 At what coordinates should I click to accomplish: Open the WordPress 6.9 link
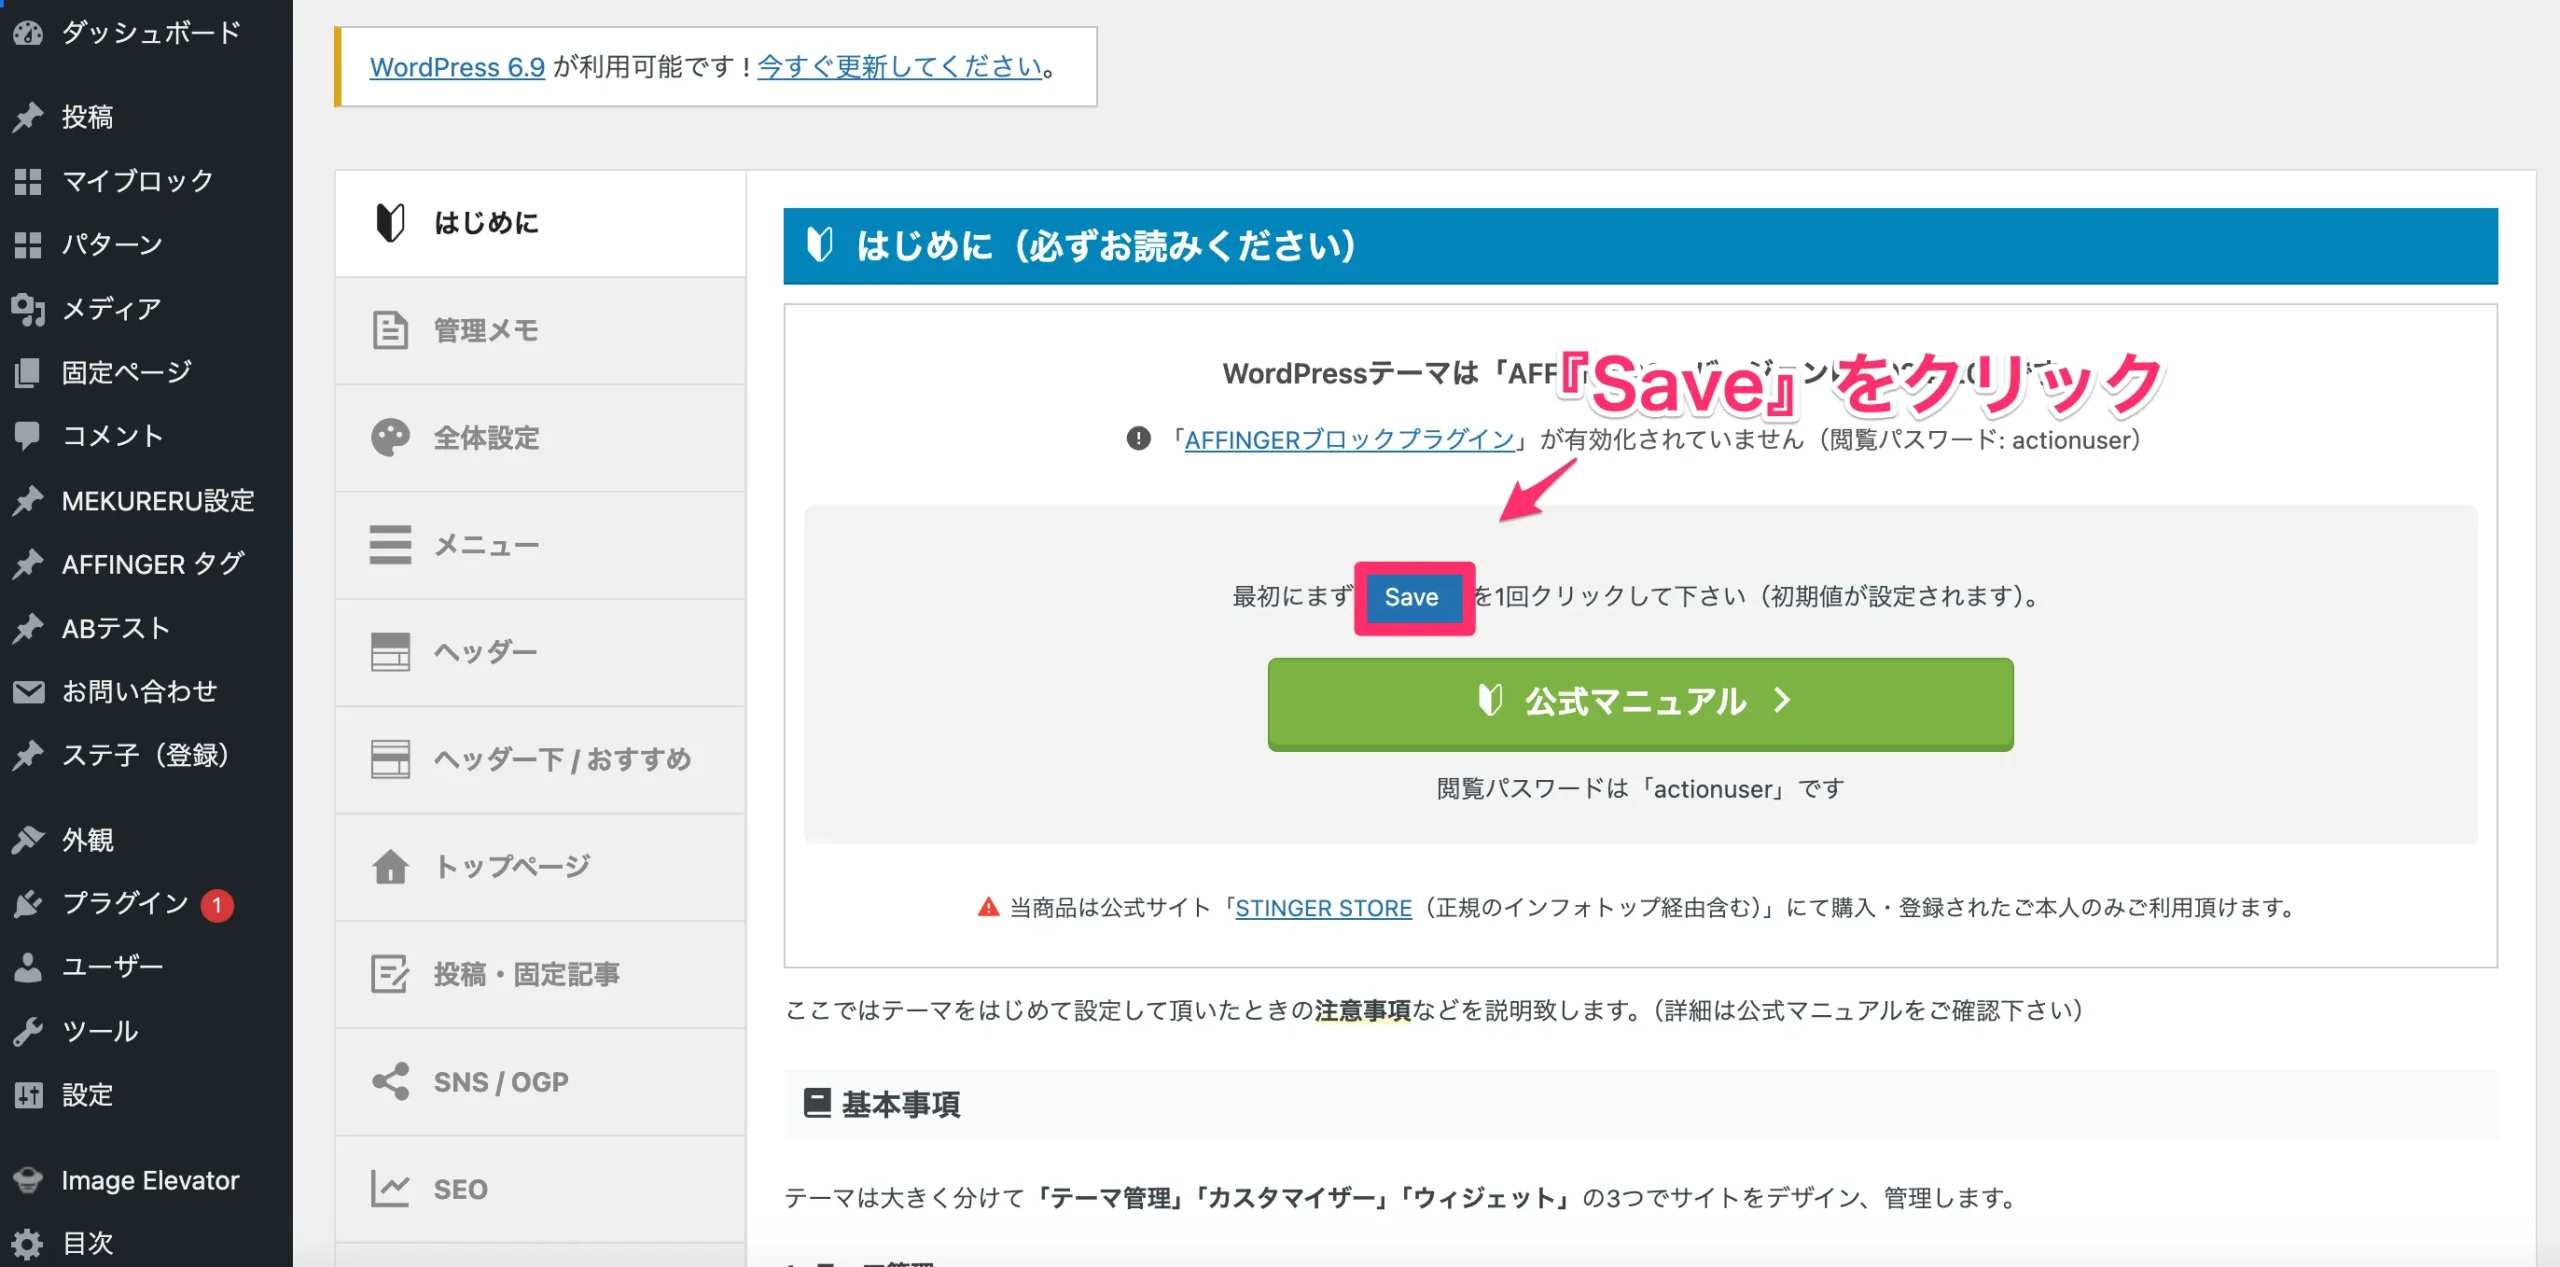[457, 67]
